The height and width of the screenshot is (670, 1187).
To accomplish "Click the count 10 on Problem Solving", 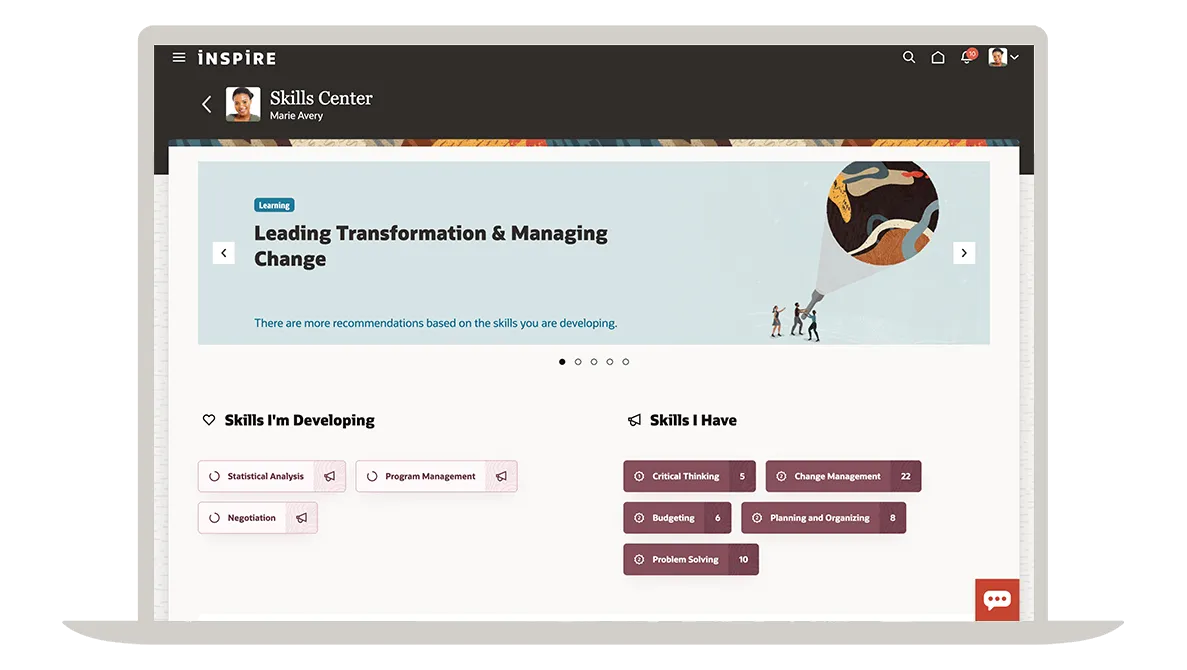I will pyautogui.click(x=743, y=559).
